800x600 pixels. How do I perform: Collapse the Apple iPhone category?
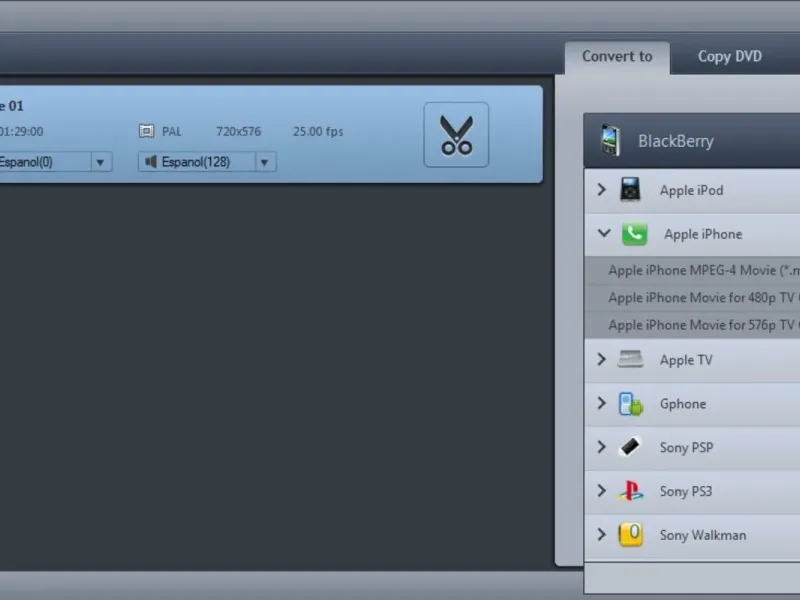click(604, 234)
